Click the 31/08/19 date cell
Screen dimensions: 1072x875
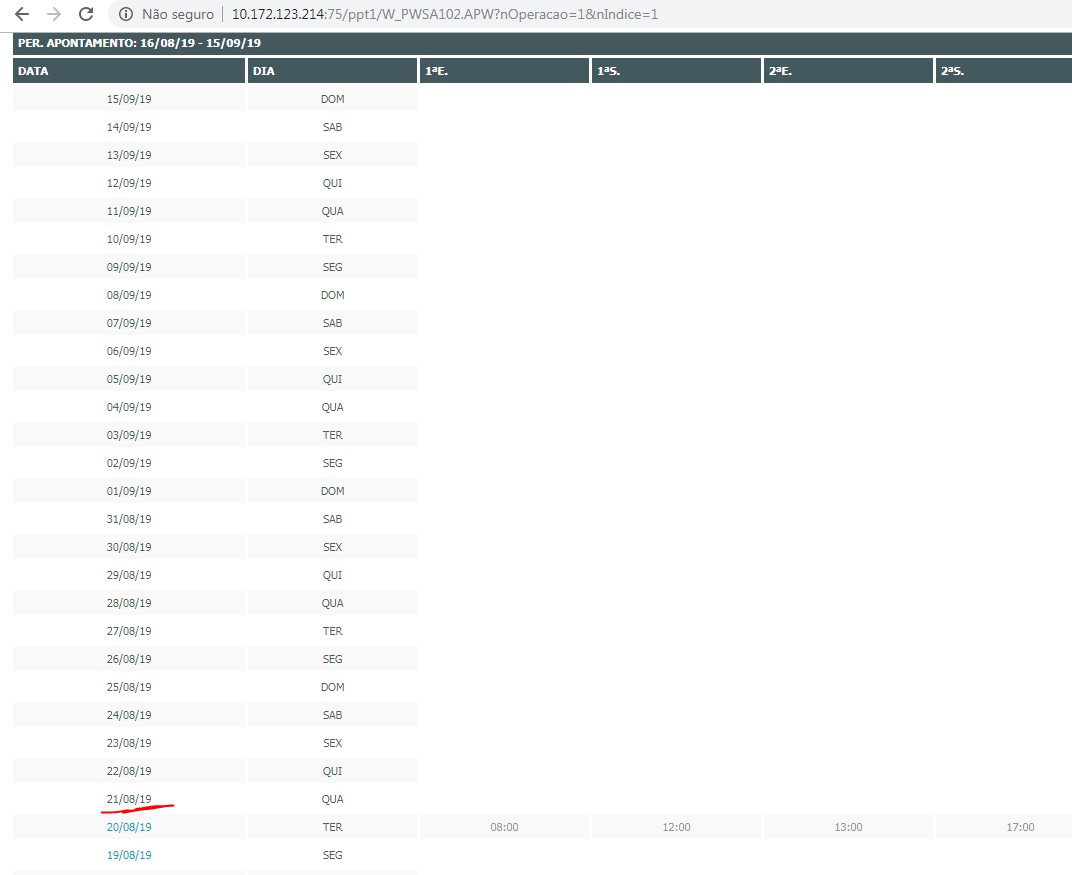coord(129,519)
